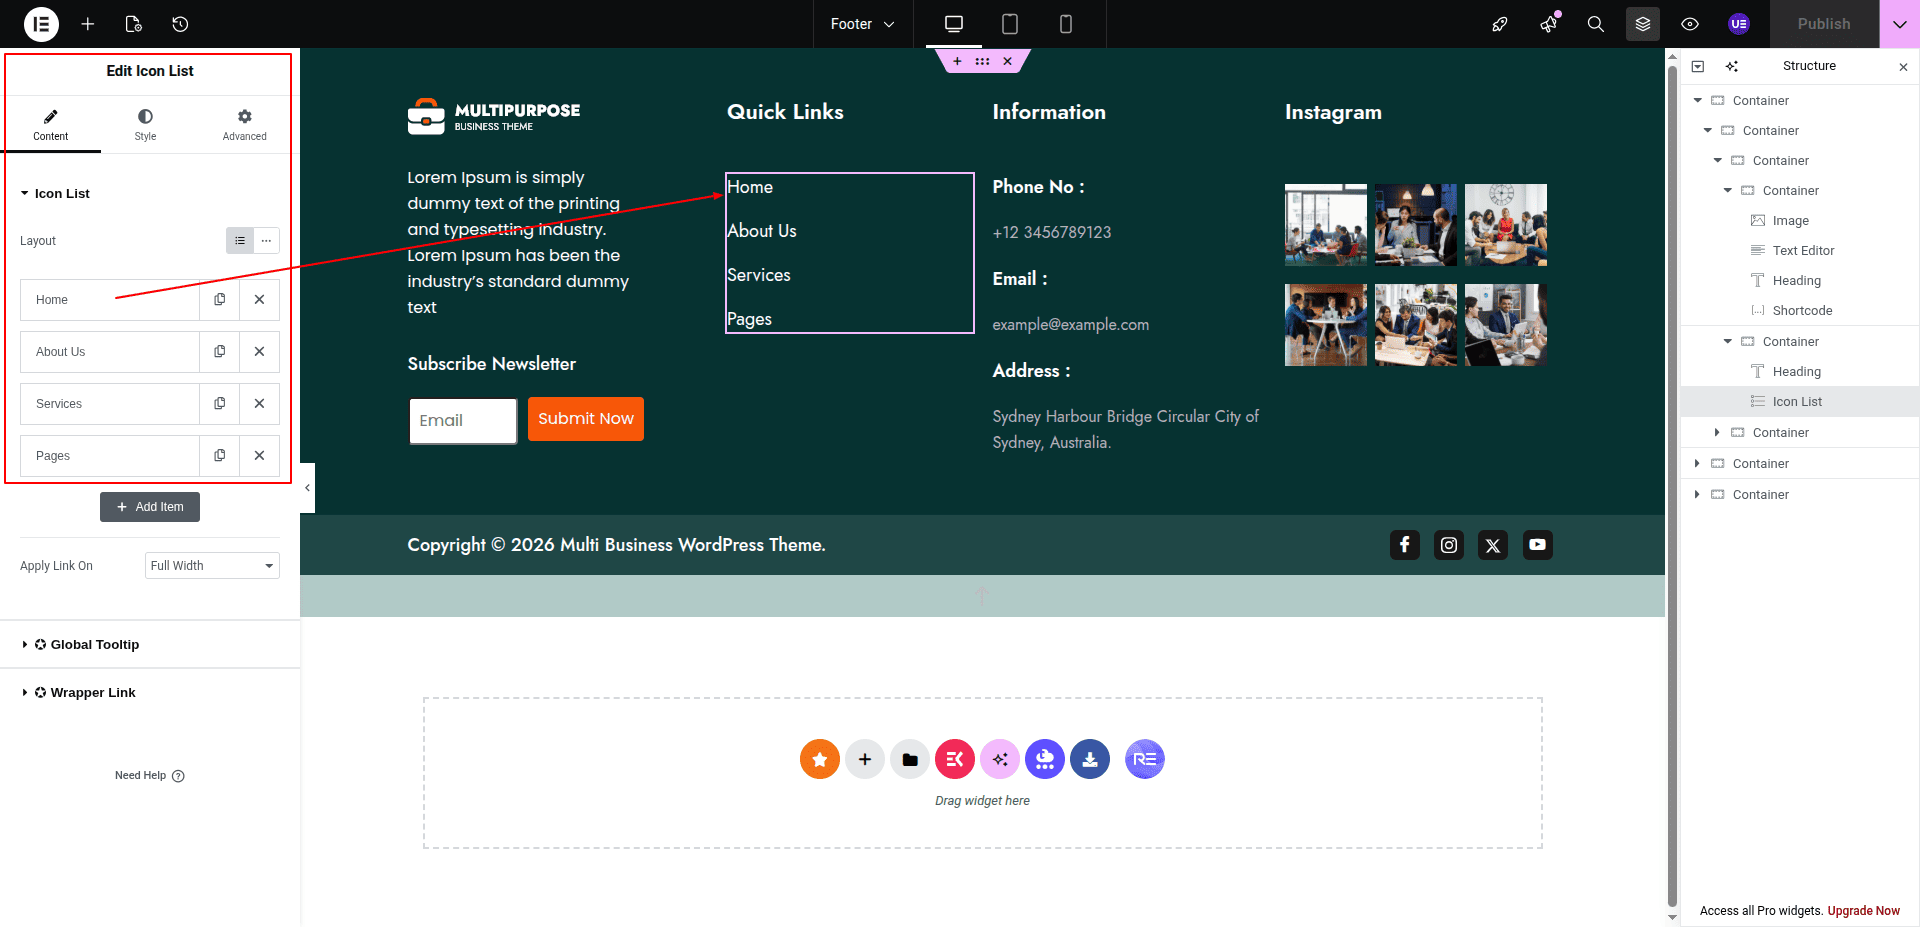Click the Publish button

tap(1824, 24)
